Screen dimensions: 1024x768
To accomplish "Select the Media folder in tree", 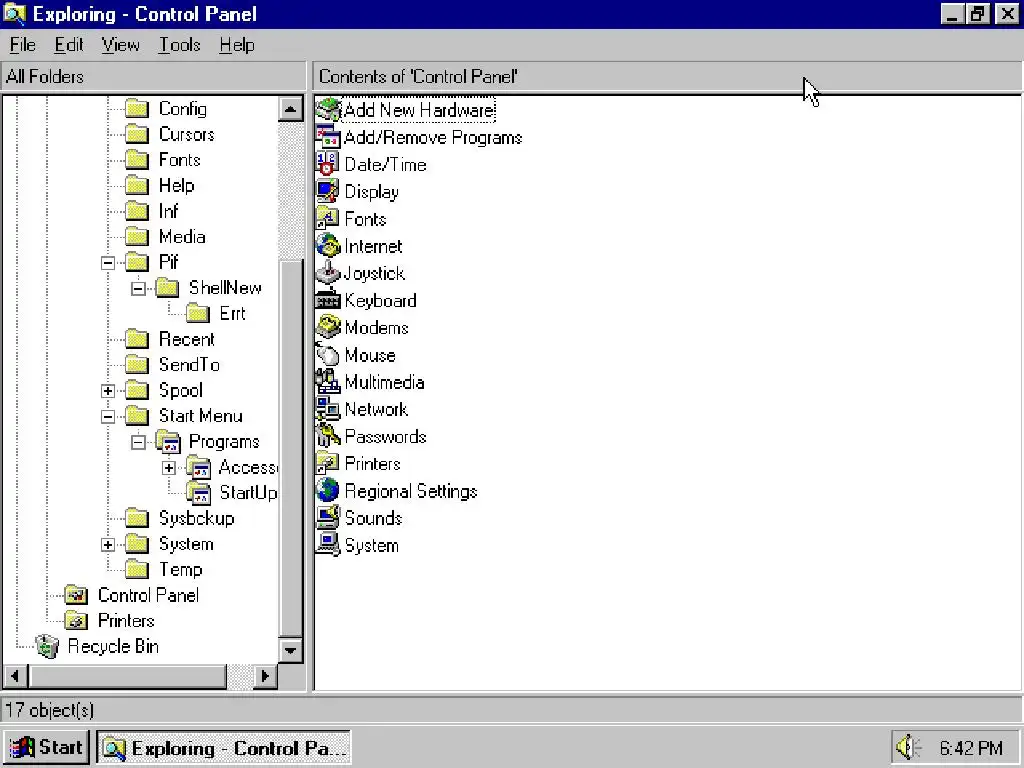I will coord(182,237).
